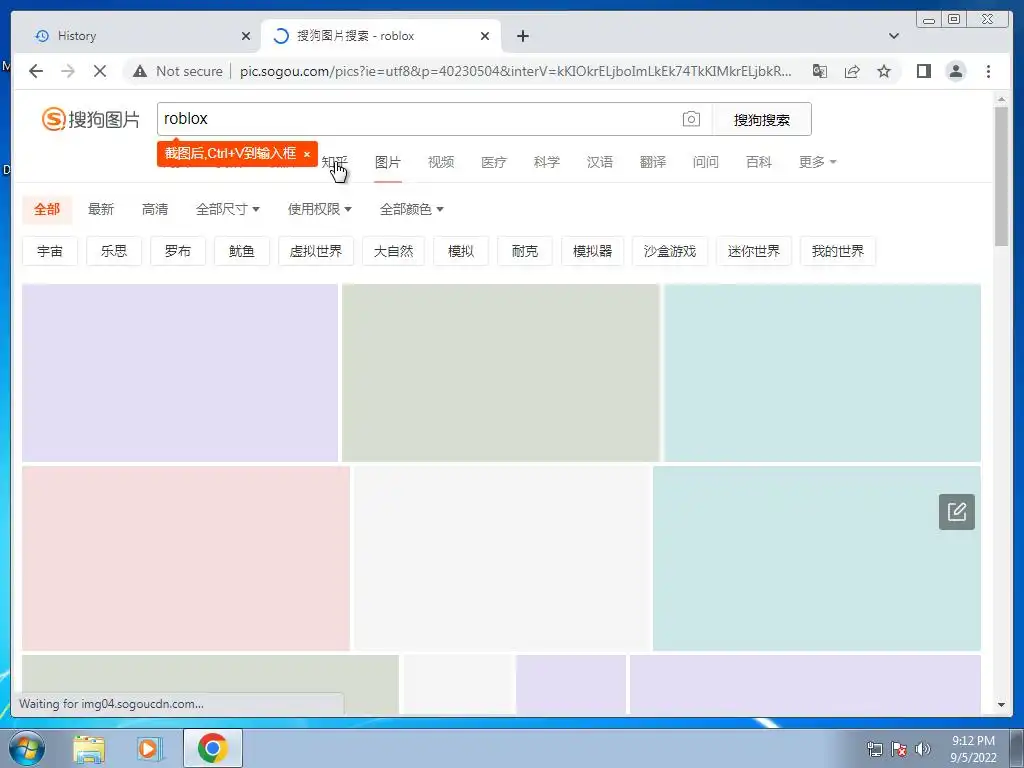Expand the tab search chevron

pos(894,36)
